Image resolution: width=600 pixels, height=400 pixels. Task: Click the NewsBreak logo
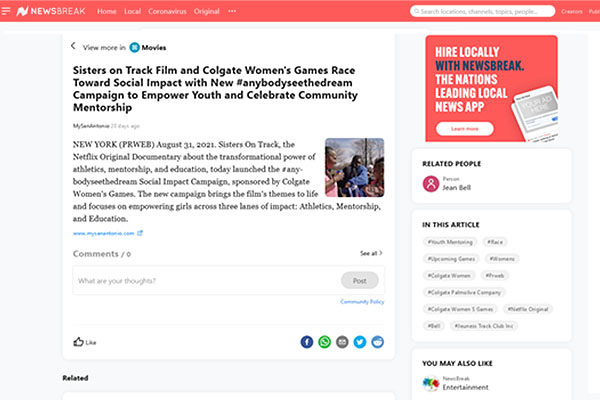click(51, 11)
